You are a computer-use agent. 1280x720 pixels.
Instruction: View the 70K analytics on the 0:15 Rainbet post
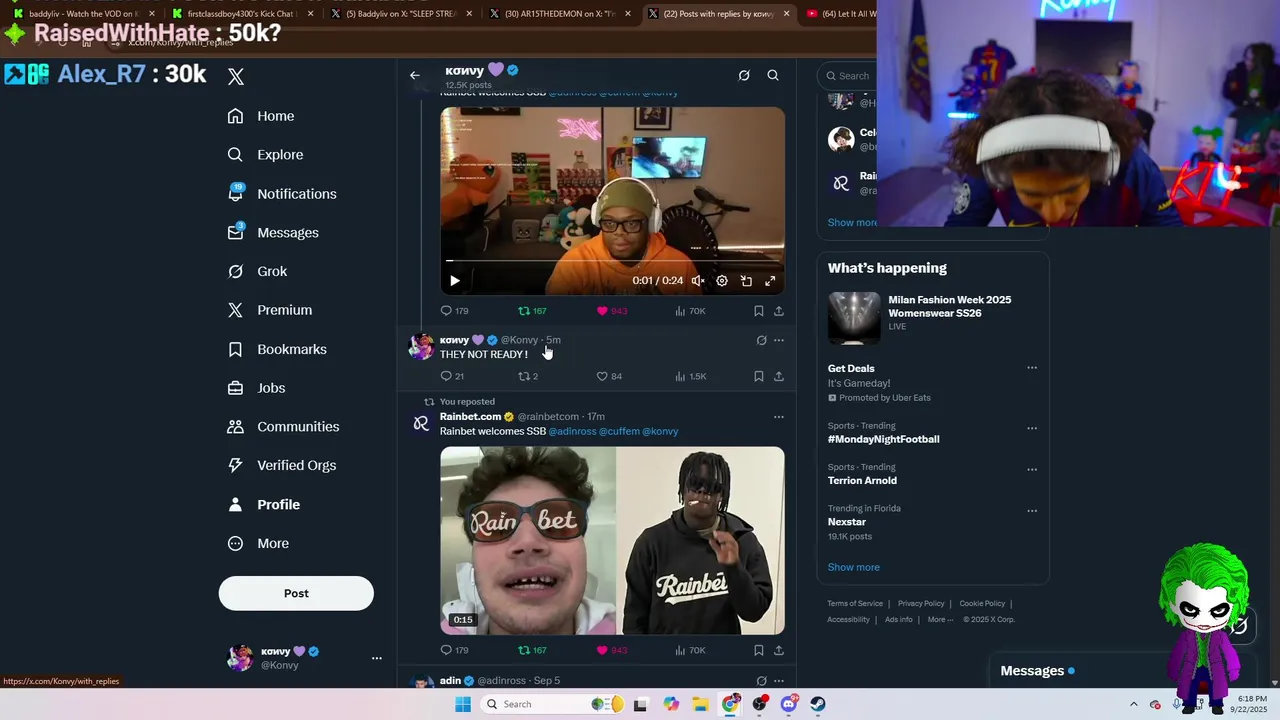[x=691, y=650]
